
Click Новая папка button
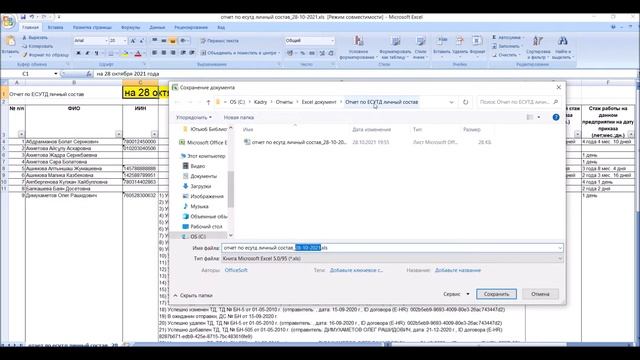tap(239, 118)
